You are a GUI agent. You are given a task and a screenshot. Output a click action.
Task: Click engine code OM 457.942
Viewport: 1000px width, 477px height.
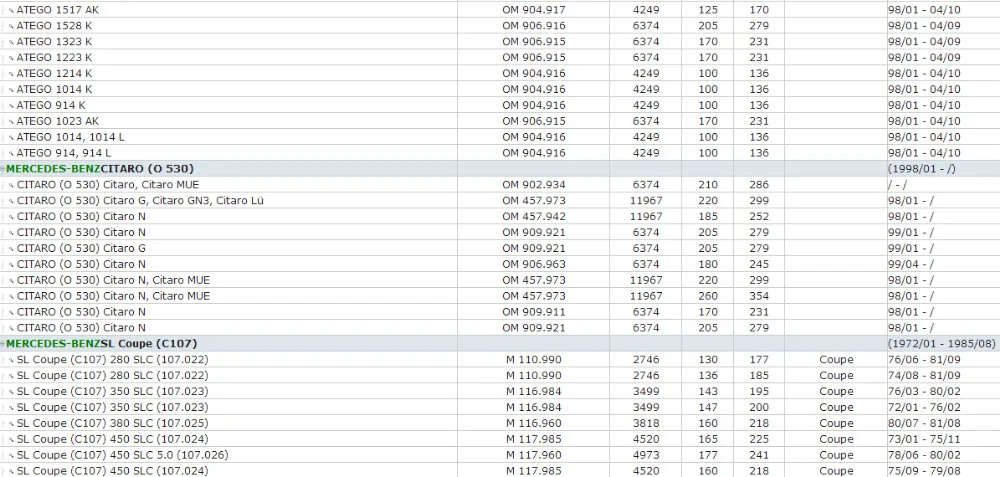(534, 216)
